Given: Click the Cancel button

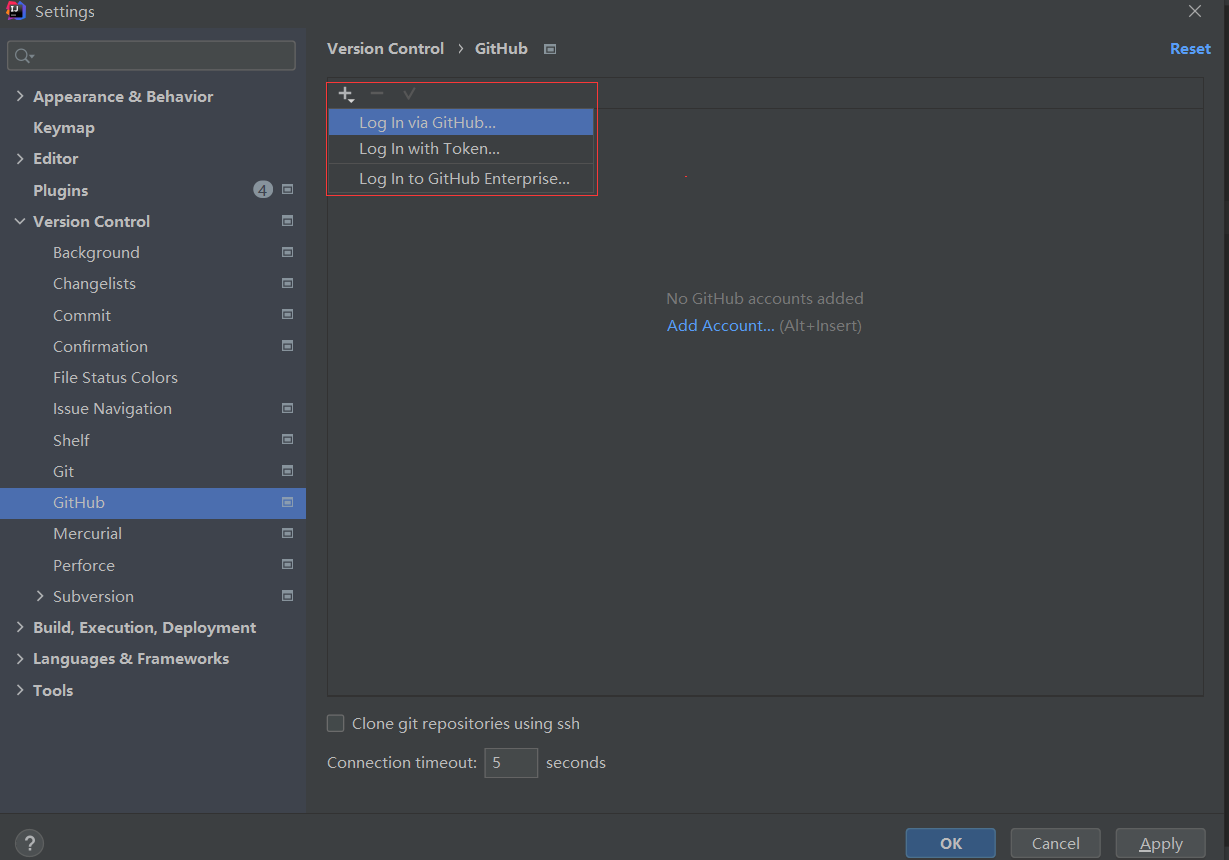Looking at the screenshot, I should [1055, 843].
